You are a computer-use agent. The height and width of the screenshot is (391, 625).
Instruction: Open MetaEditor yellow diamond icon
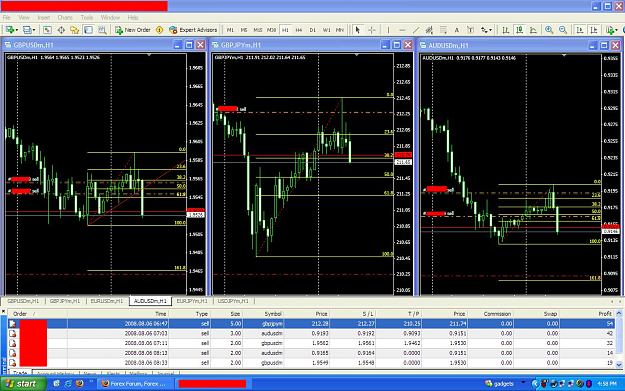coord(159,30)
